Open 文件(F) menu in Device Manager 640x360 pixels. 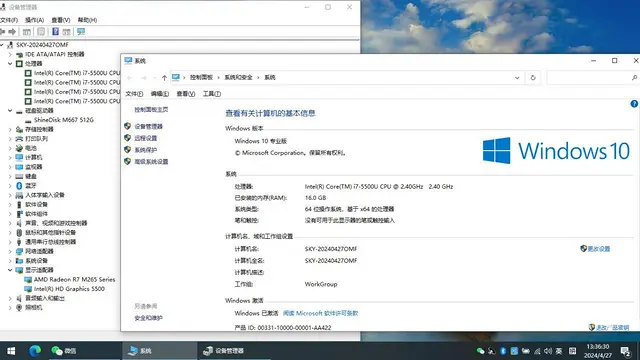click(x=9, y=20)
